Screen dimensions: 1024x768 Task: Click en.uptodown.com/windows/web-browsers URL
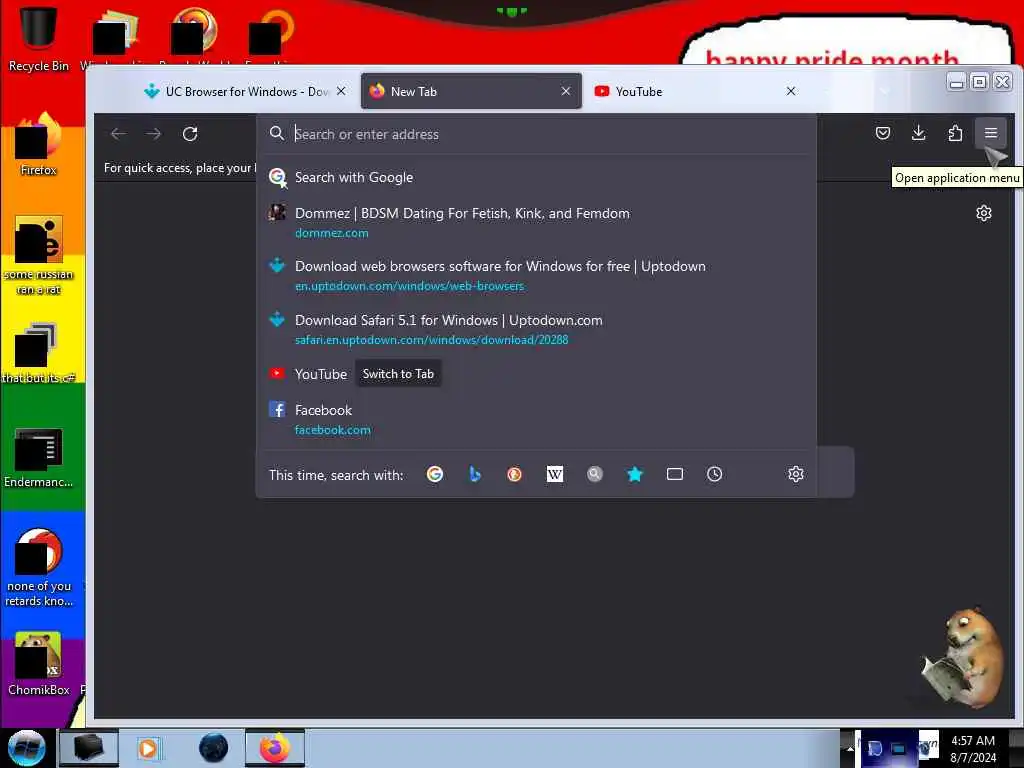(409, 286)
